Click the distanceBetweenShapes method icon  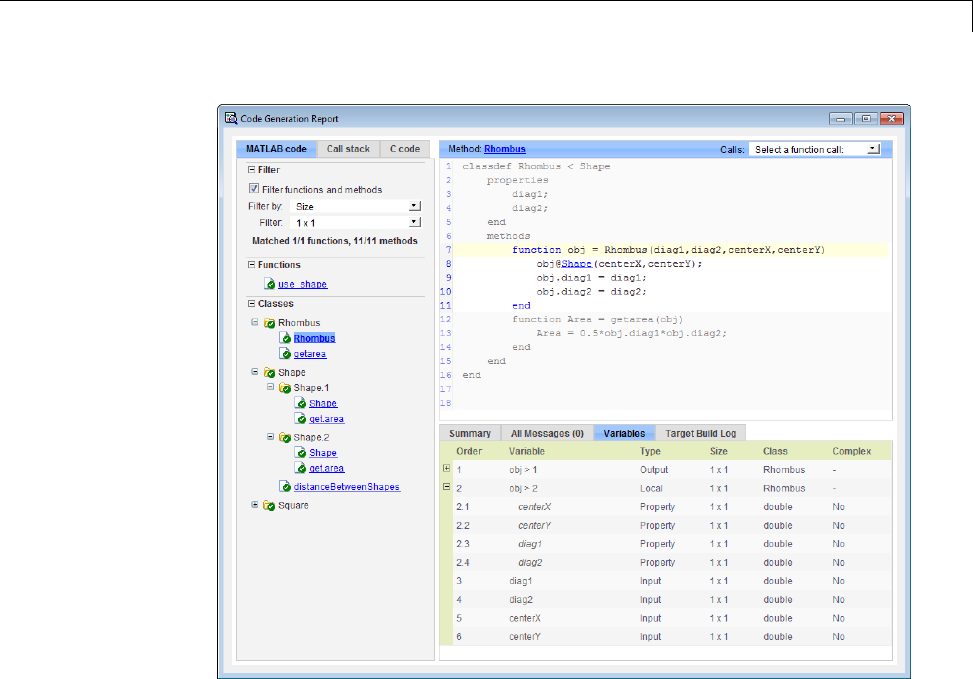[x=286, y=487]
